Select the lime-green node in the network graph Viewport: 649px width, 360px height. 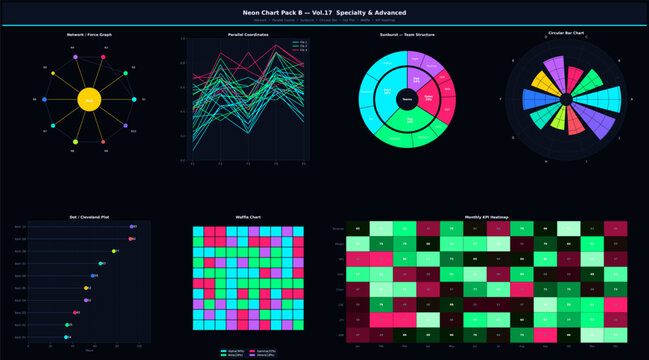[x=75, y=142]
